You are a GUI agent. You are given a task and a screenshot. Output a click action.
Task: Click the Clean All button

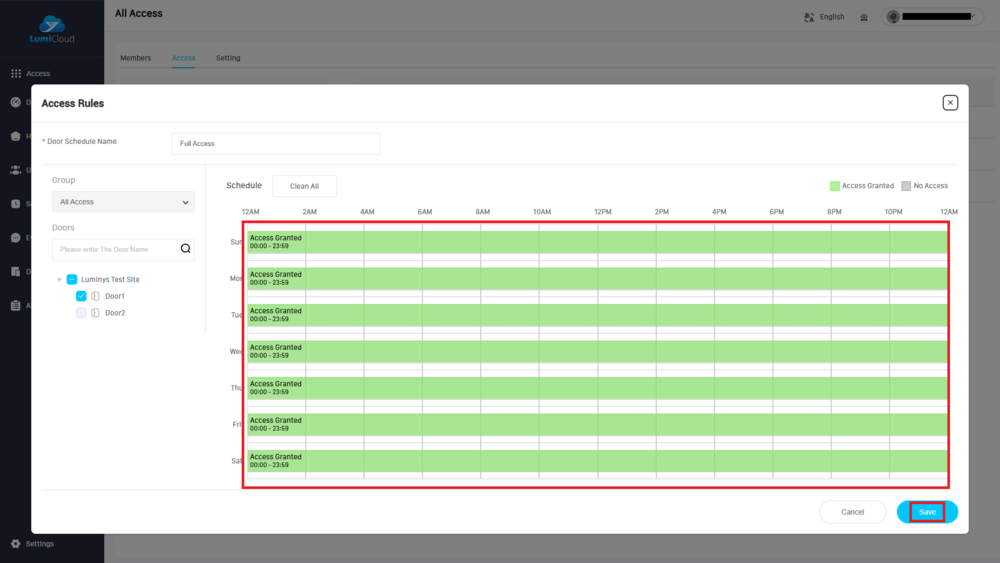pyautogui.click(x=304, y=186)
